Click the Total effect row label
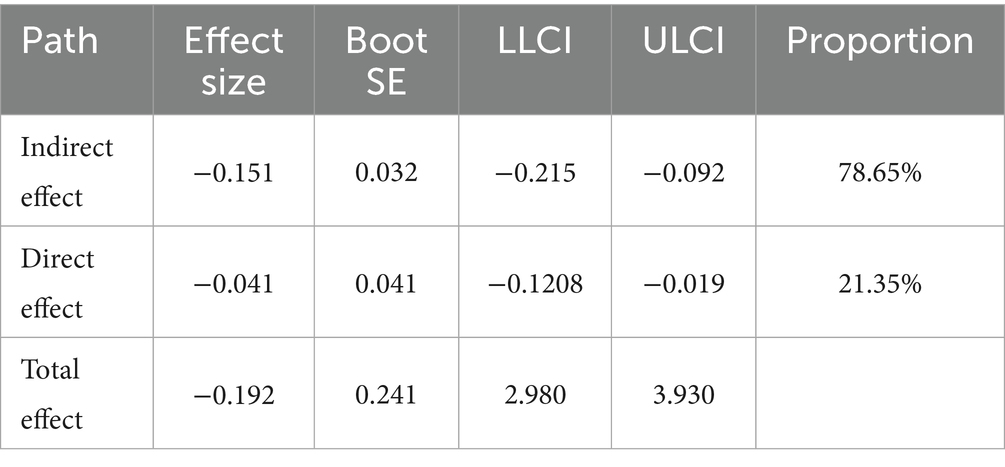The height and width of the screenshot is (467, 1005). pos(53,394)
